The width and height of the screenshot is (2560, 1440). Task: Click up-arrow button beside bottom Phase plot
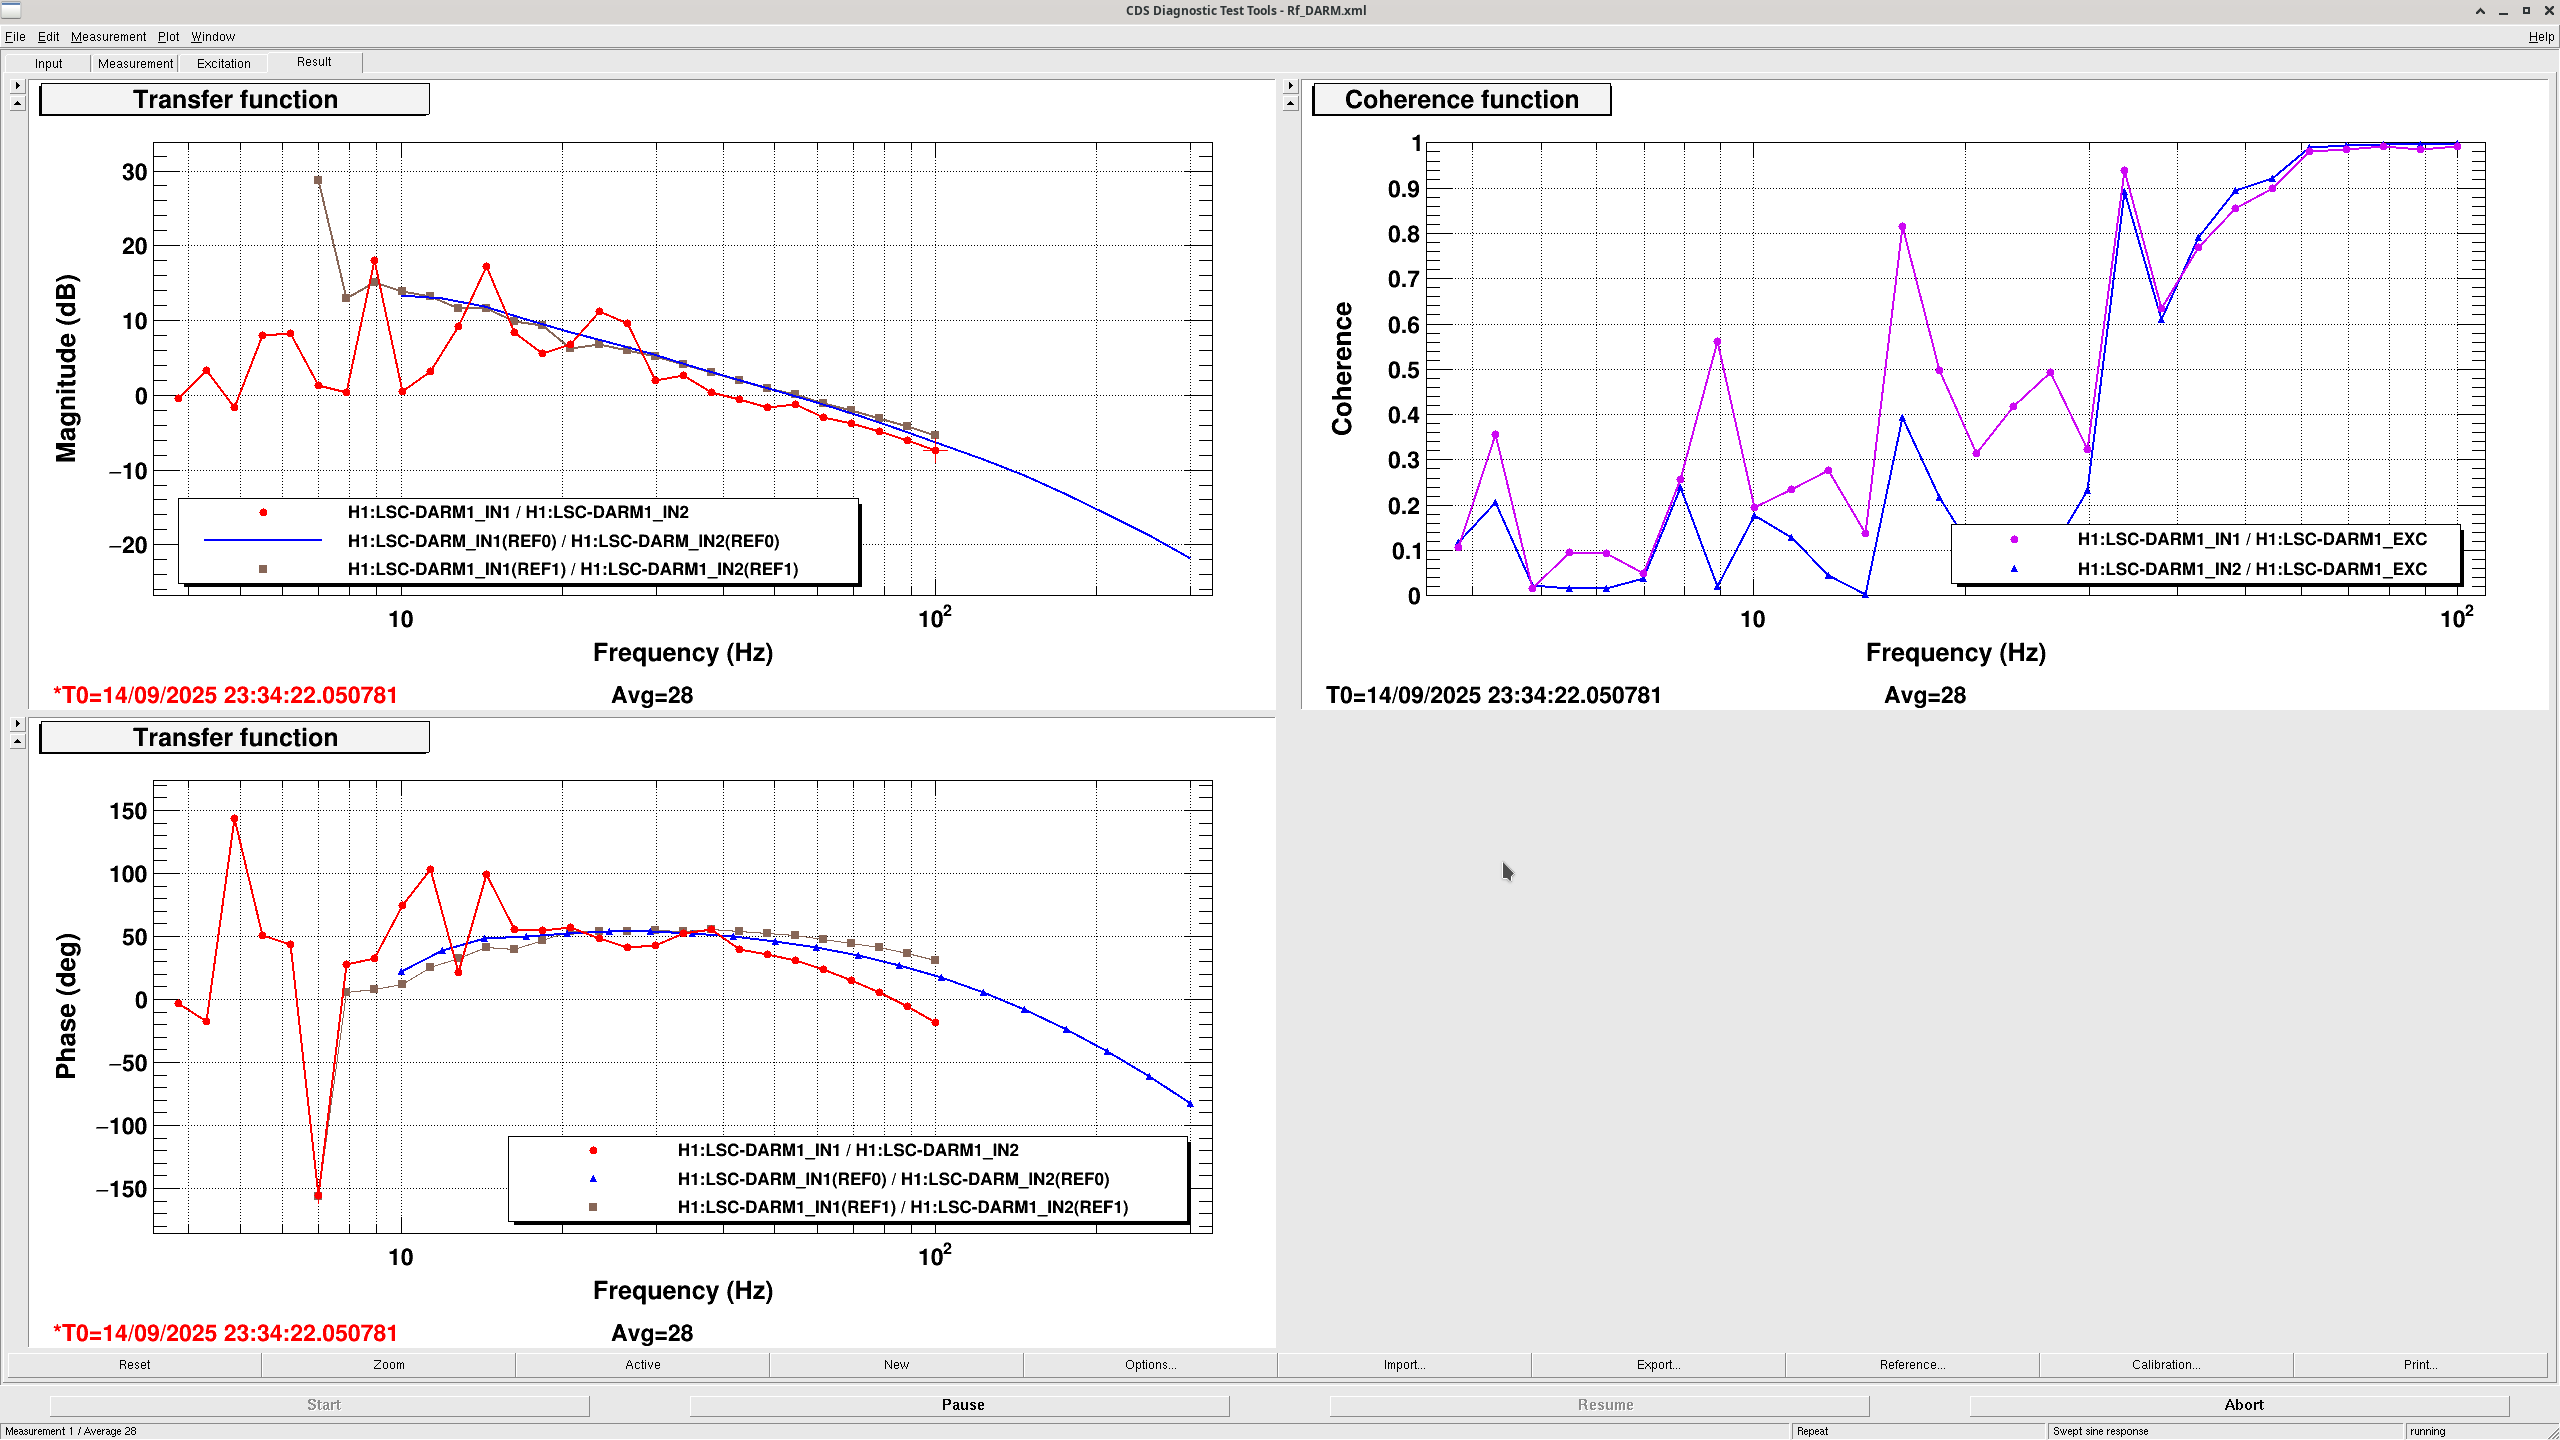click(x=17, y=741)
